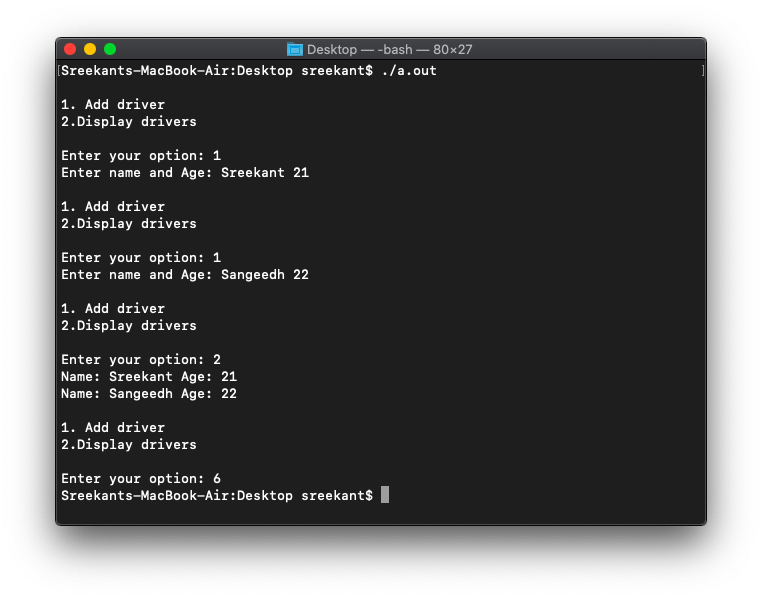Screen dimensions: 762x599
Task: Click the first '1. Add driver' menu line
Action: (113, 104)
